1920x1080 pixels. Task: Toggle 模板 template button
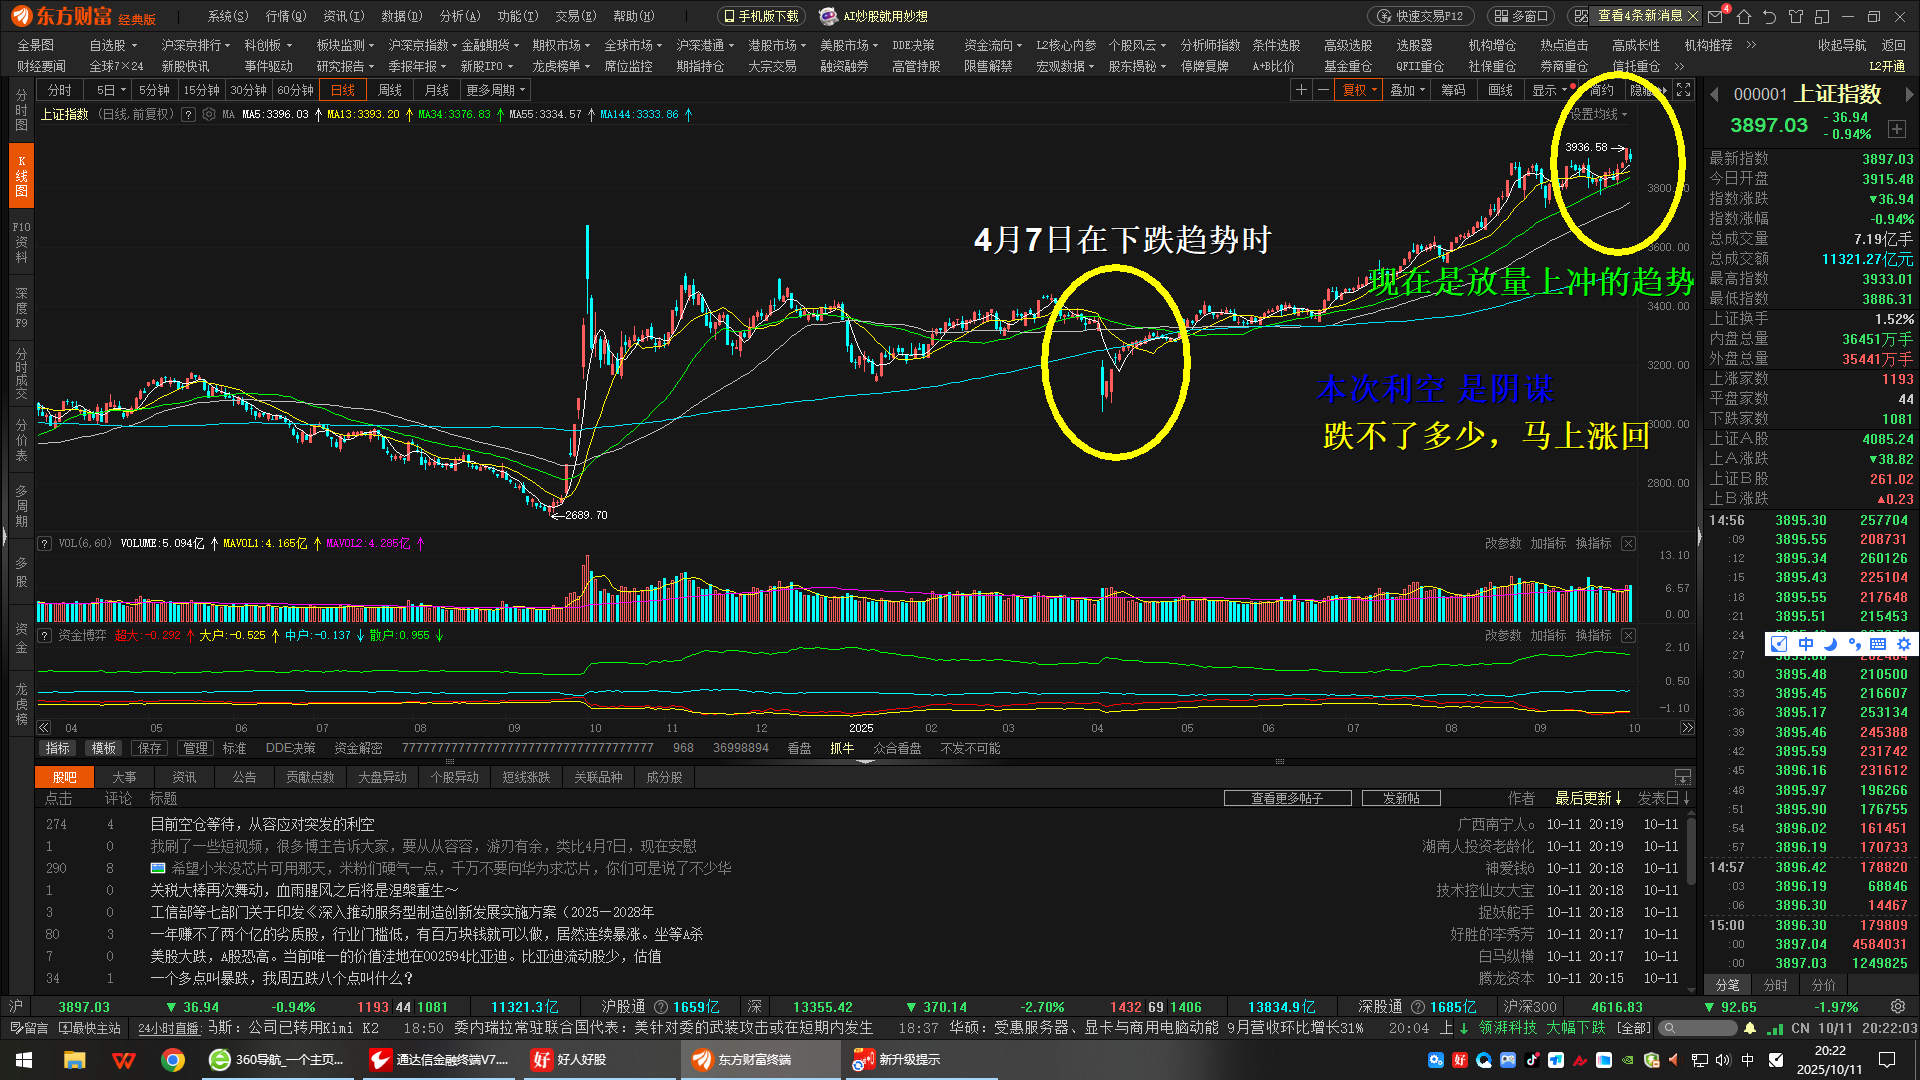pos(104,749)
